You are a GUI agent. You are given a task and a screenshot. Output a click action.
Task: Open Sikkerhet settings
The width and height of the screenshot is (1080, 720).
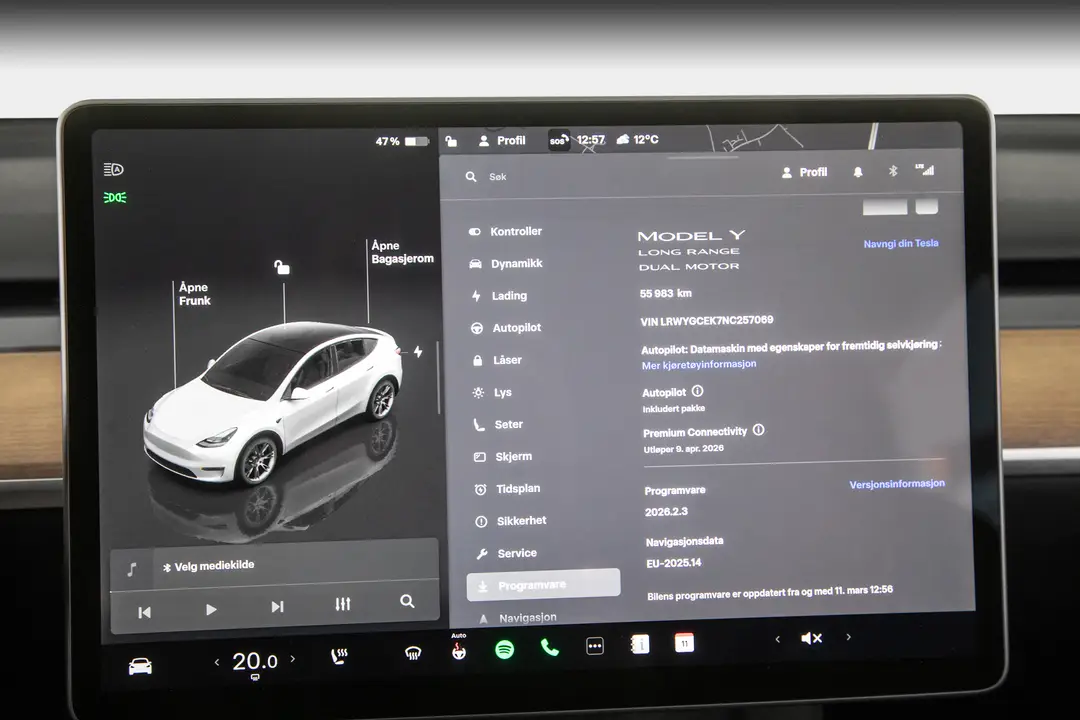click(x=511, y=521)
